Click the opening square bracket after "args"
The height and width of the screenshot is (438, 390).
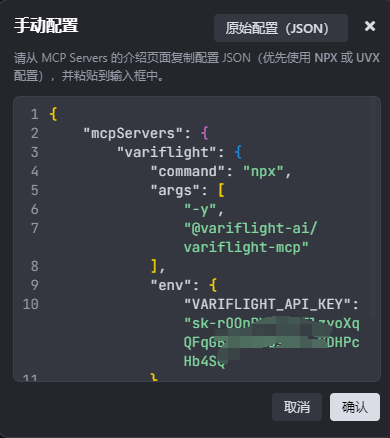221,190
